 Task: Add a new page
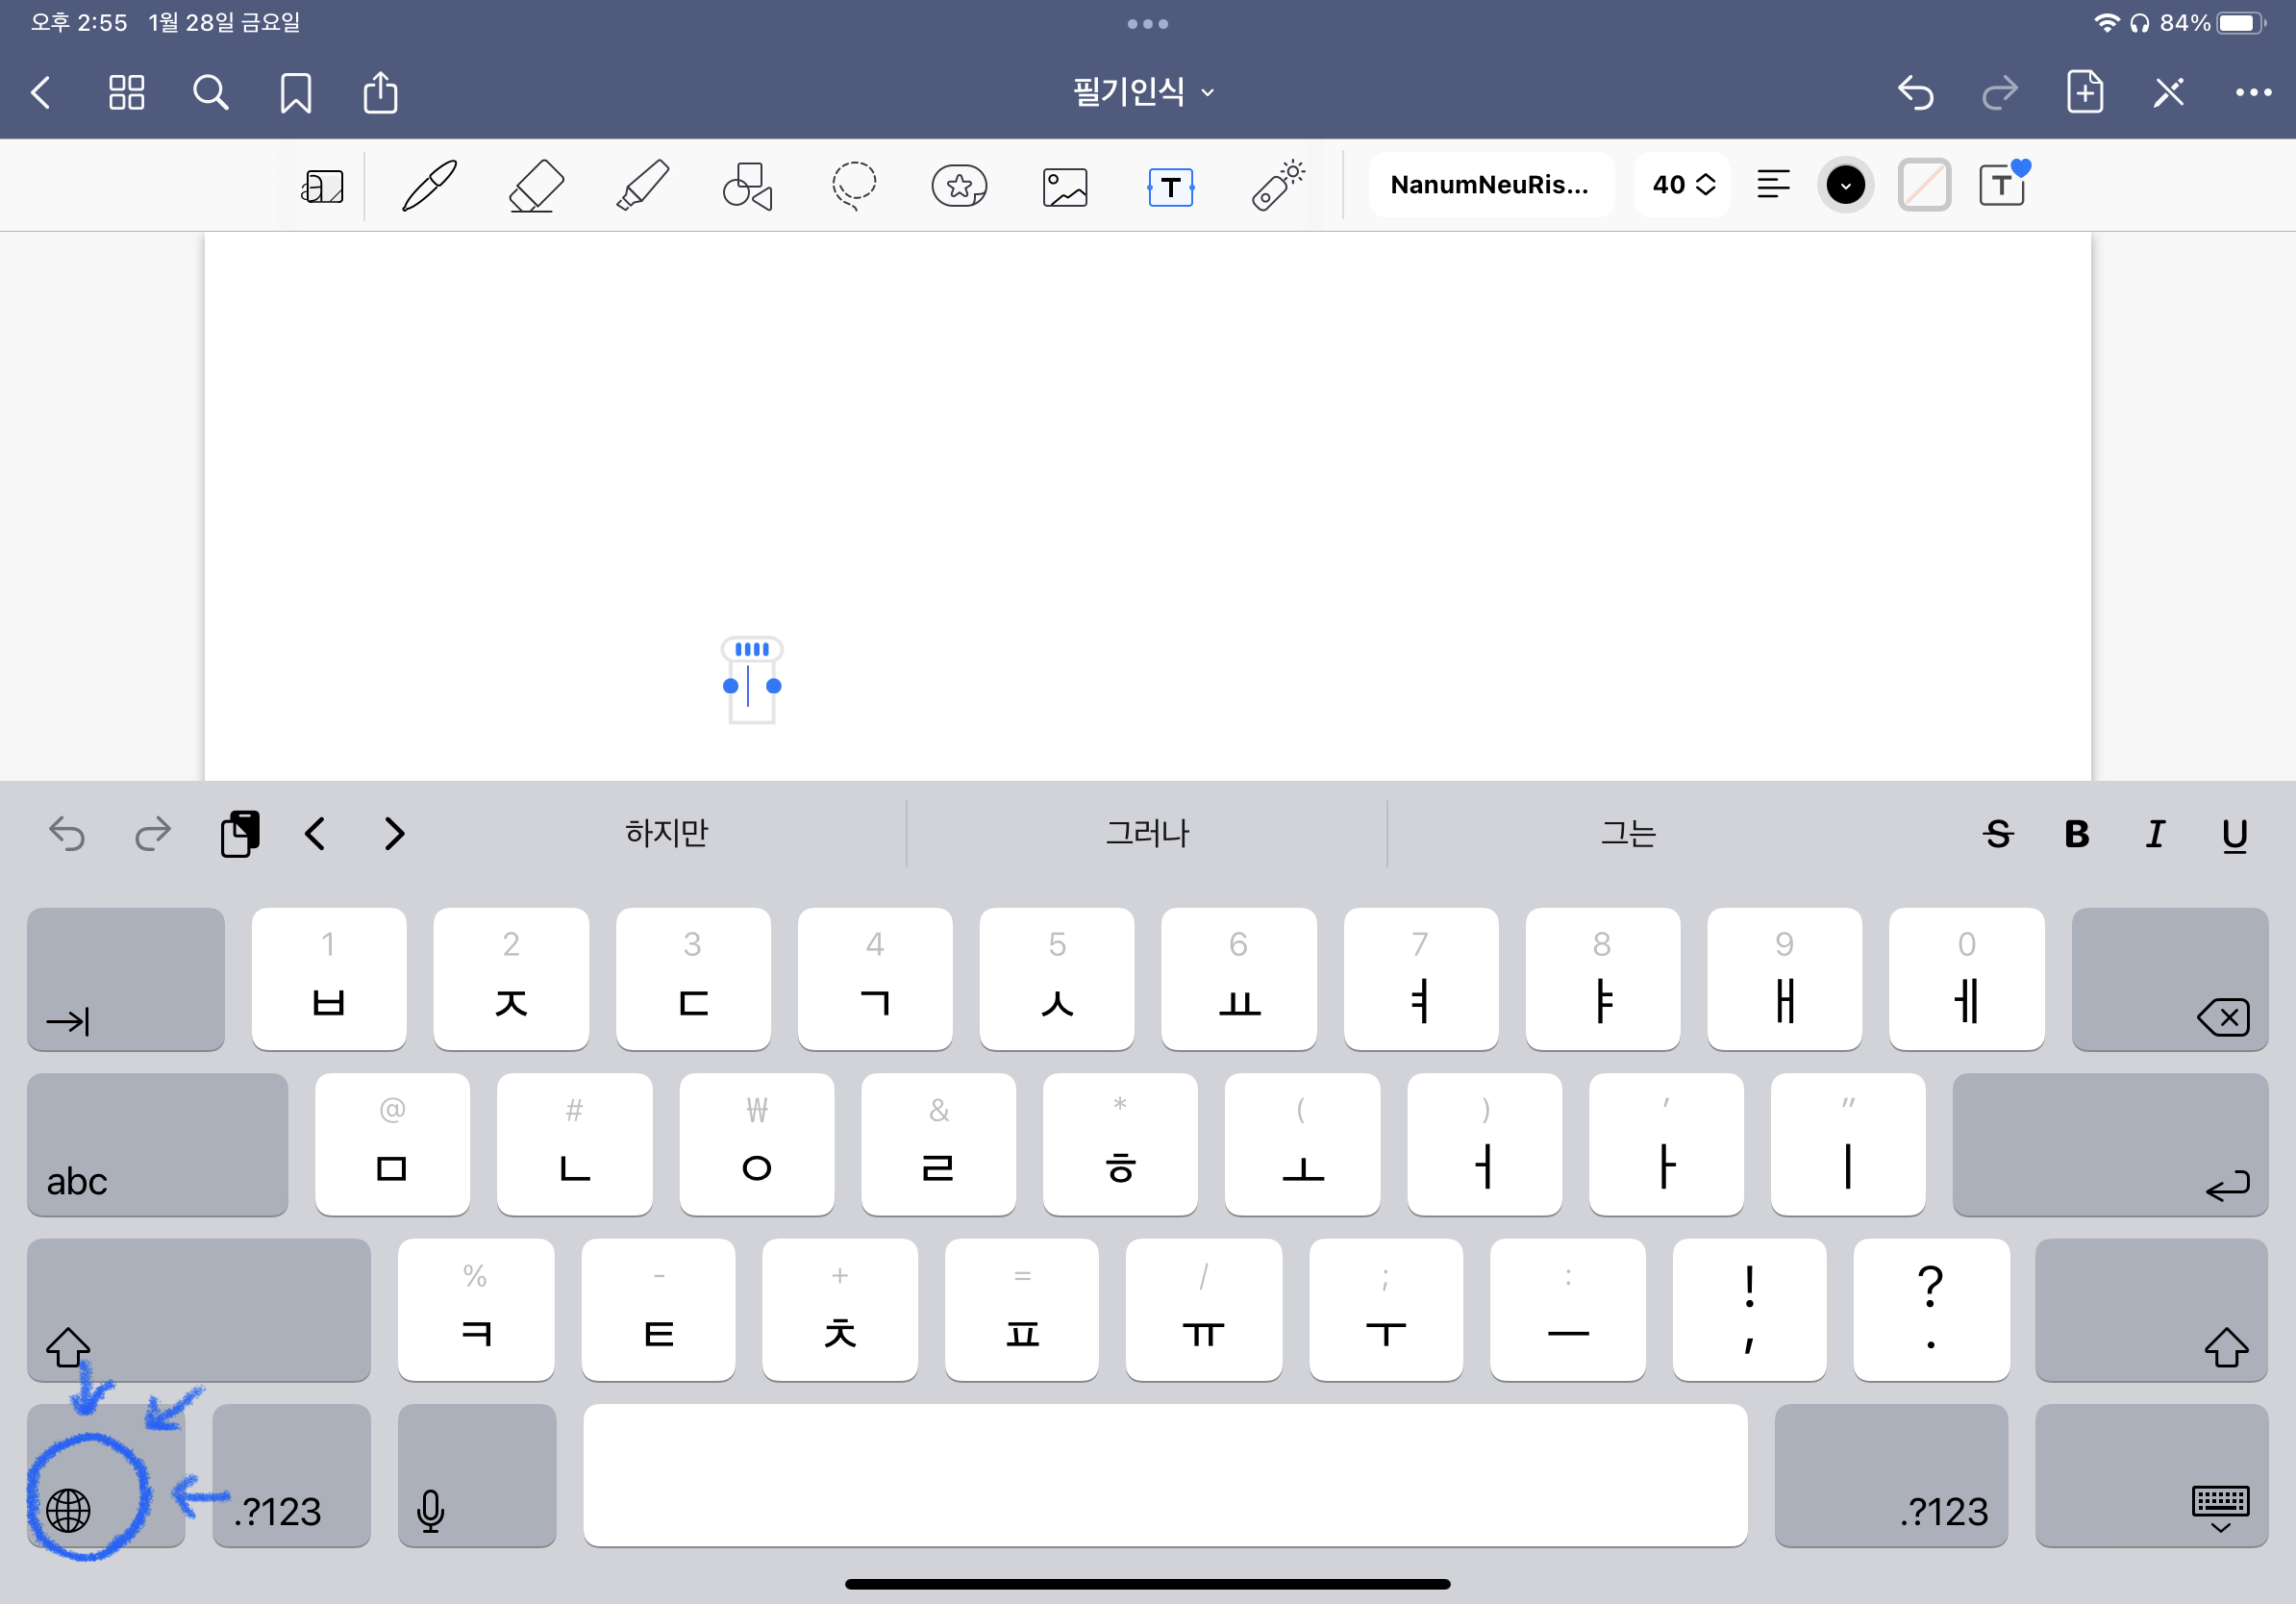click(2084, 92)
